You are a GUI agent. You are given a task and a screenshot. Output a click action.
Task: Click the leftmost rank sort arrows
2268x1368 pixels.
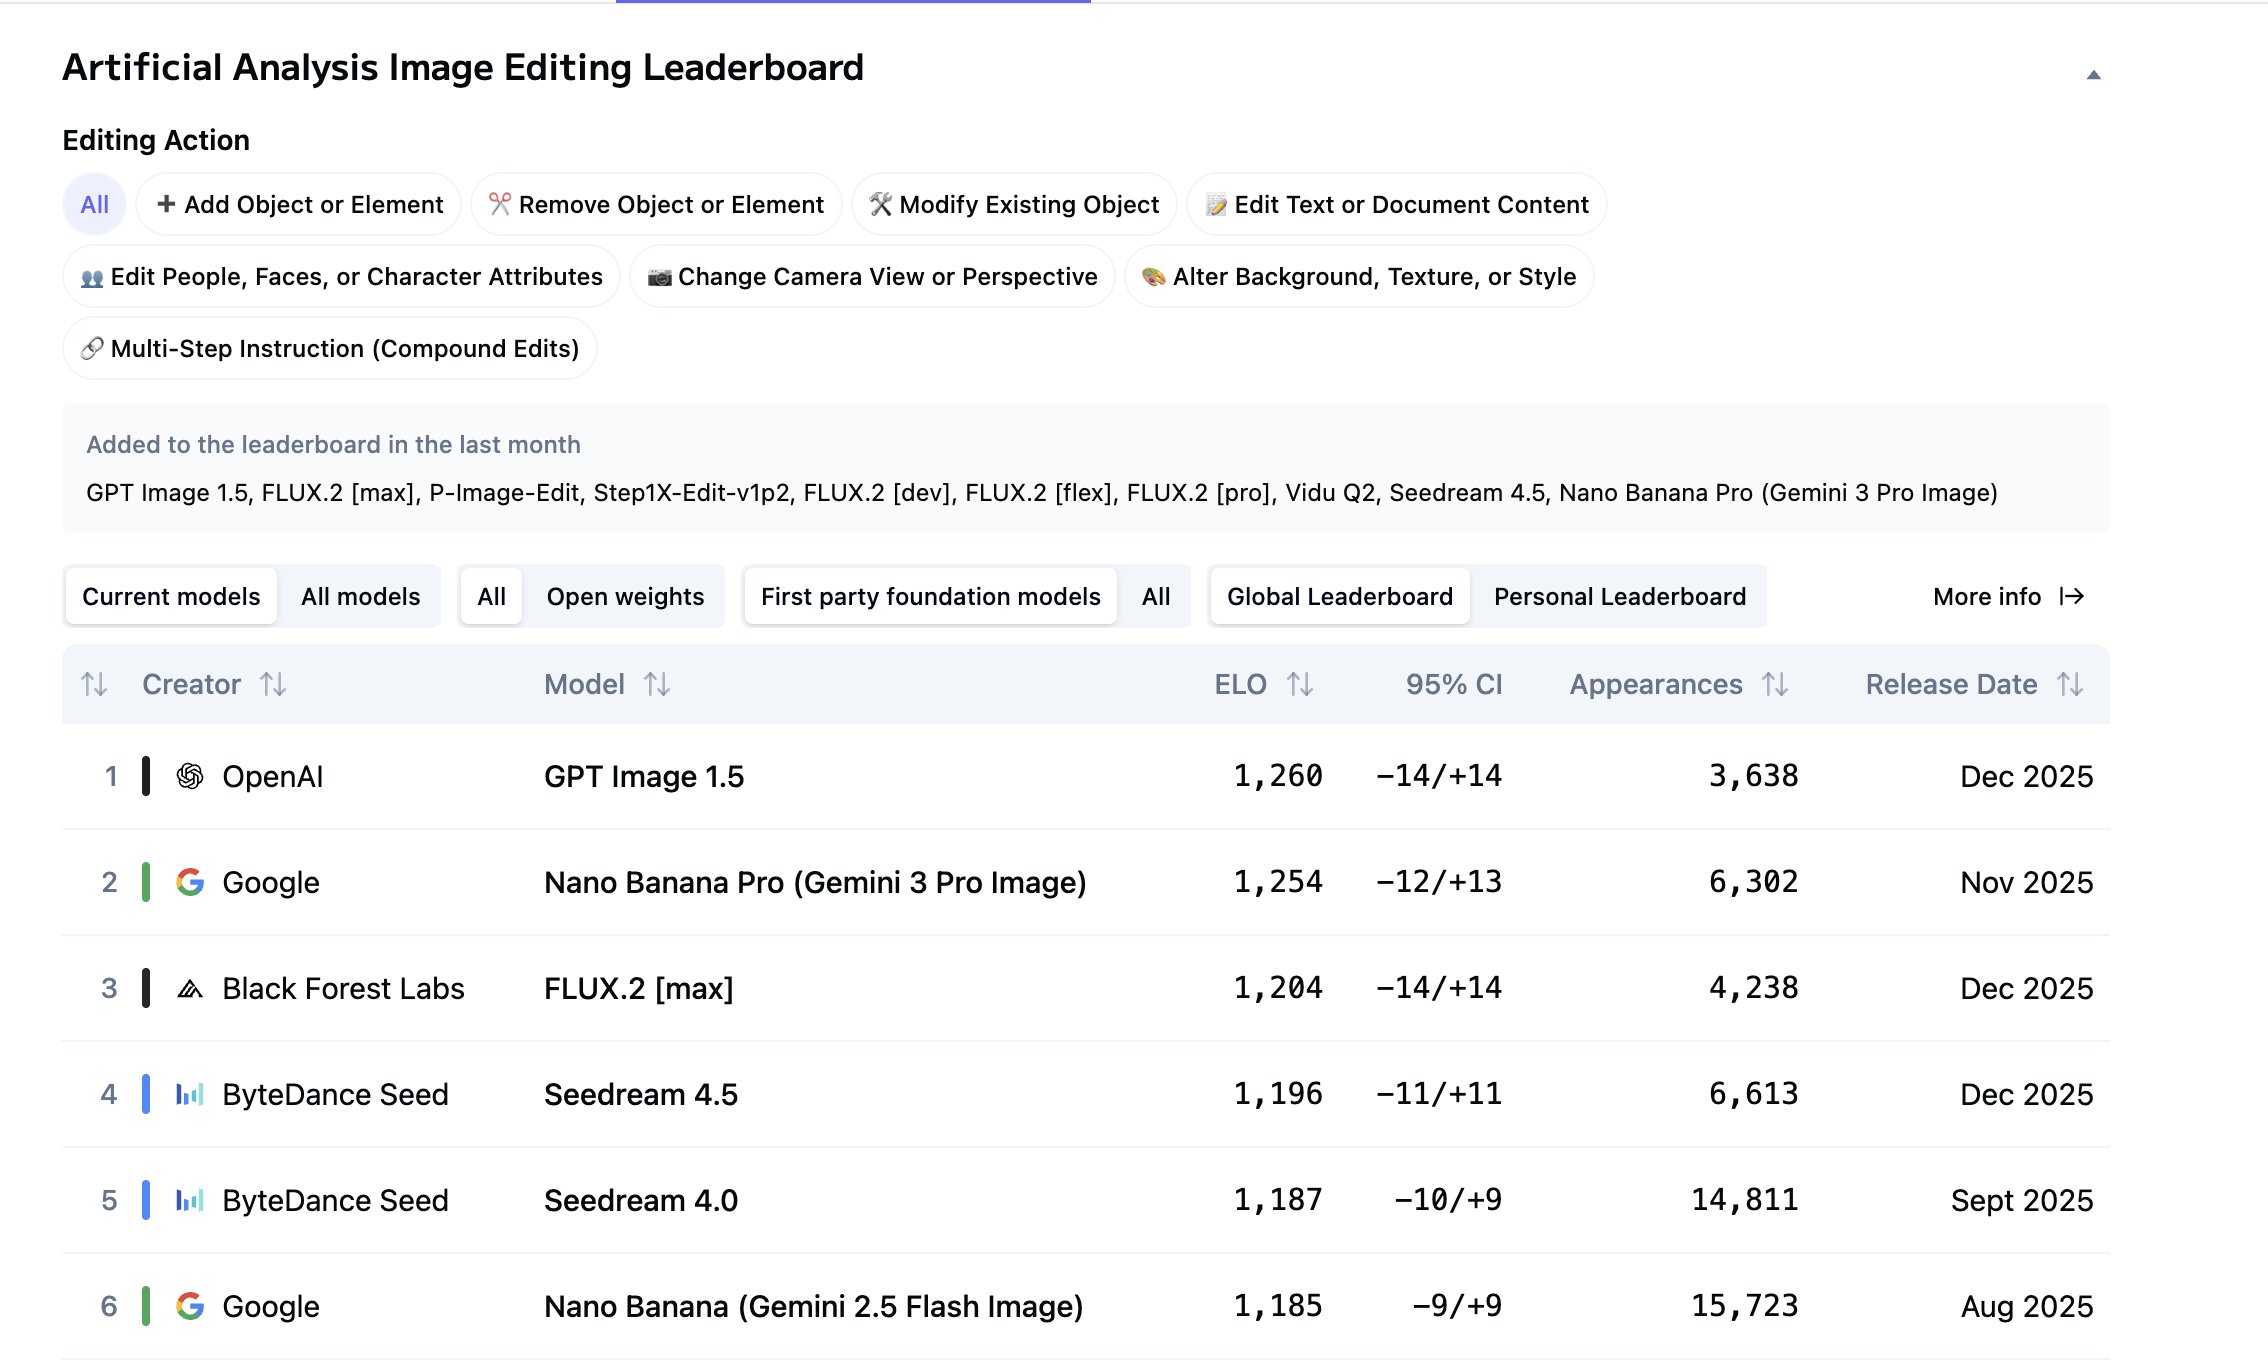(94, 684)
